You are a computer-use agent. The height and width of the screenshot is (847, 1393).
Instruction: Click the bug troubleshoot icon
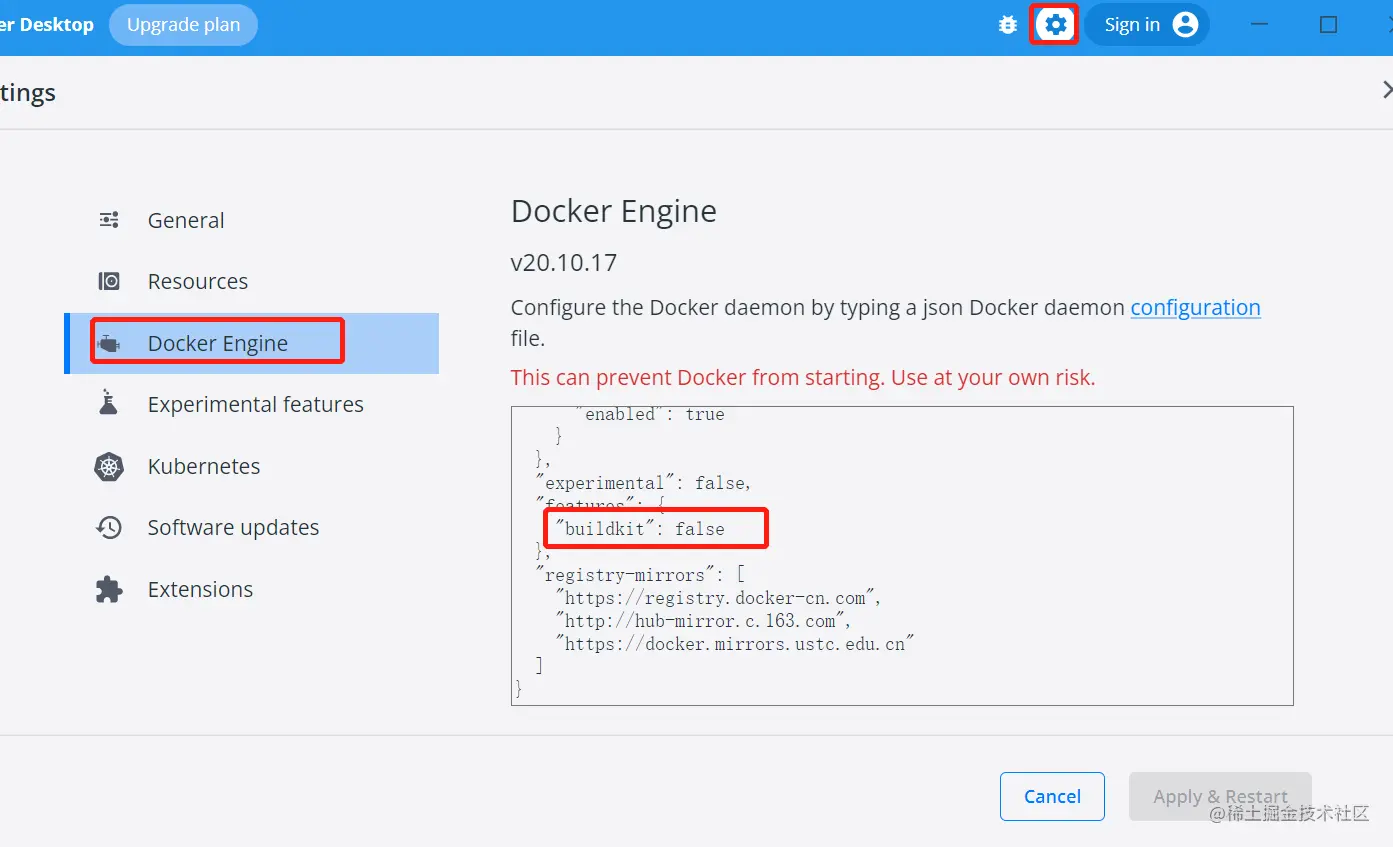click(x=1007, y=25)
